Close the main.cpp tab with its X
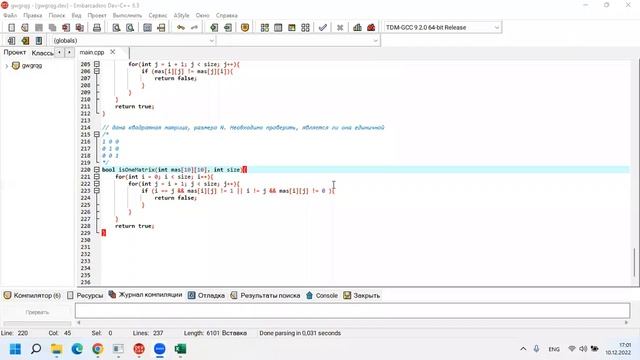640x360 pixels. pos(113,52)
